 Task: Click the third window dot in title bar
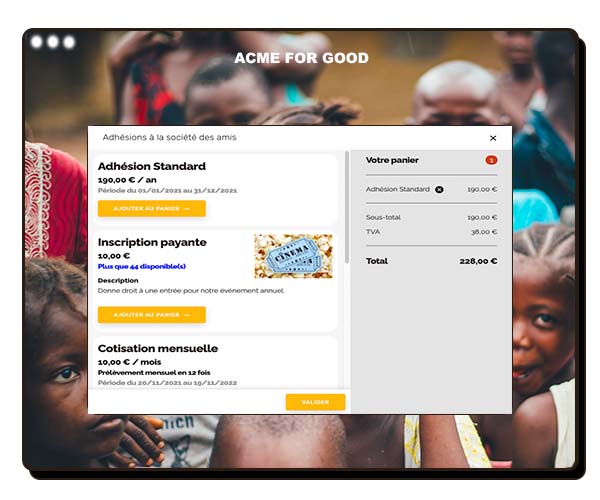(69, 42)
